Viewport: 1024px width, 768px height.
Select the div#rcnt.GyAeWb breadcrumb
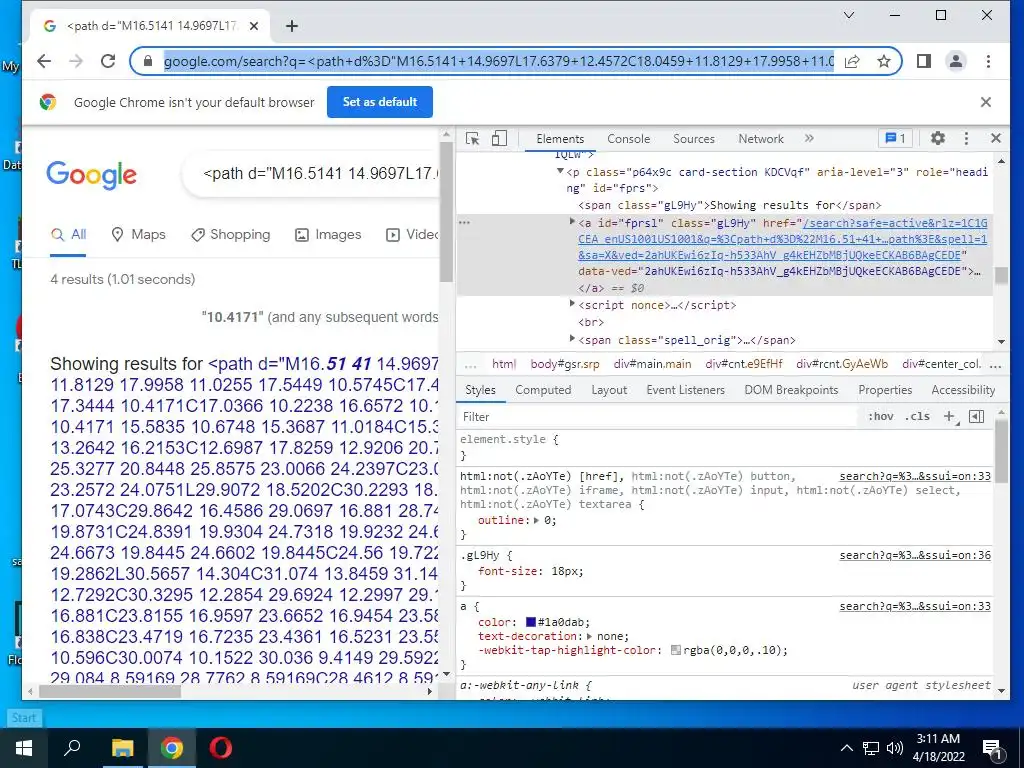(x=842, y=364)
